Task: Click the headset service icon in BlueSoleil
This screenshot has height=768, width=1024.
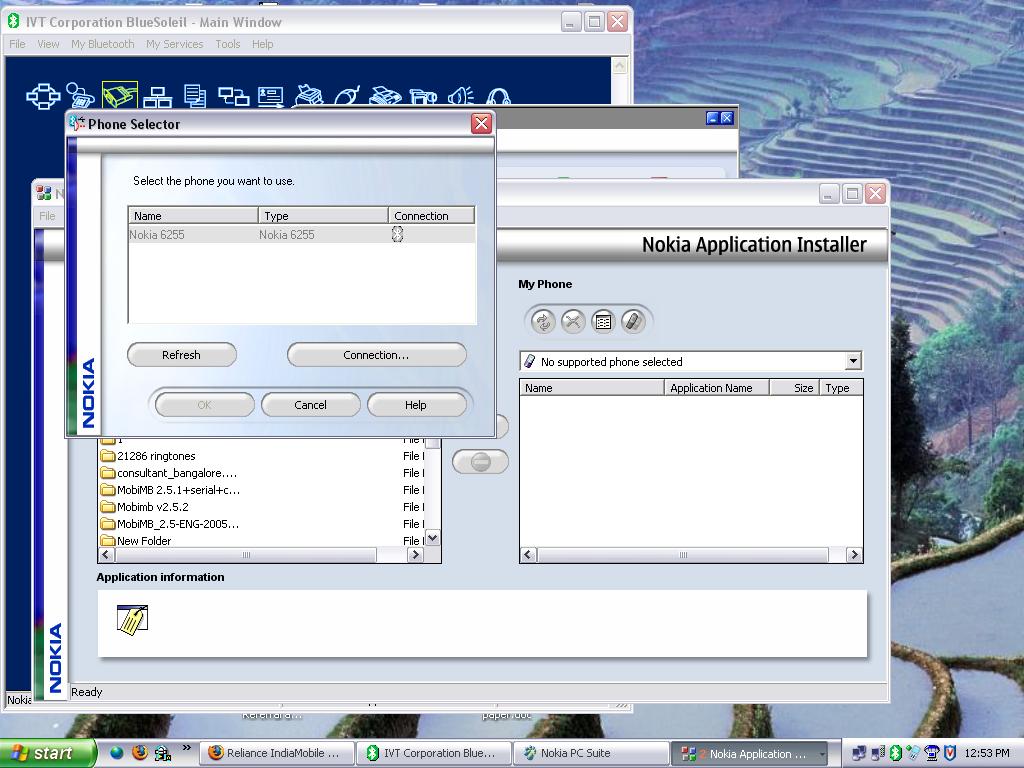Action: pos(498,97)
